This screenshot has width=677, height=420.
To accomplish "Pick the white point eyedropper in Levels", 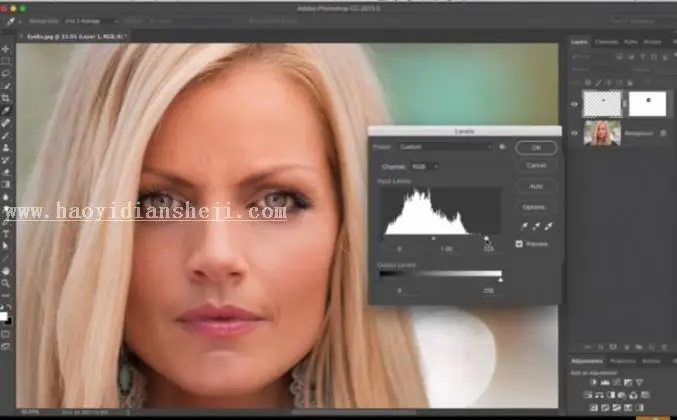I will pyautogui.click(x=549, y=226).
